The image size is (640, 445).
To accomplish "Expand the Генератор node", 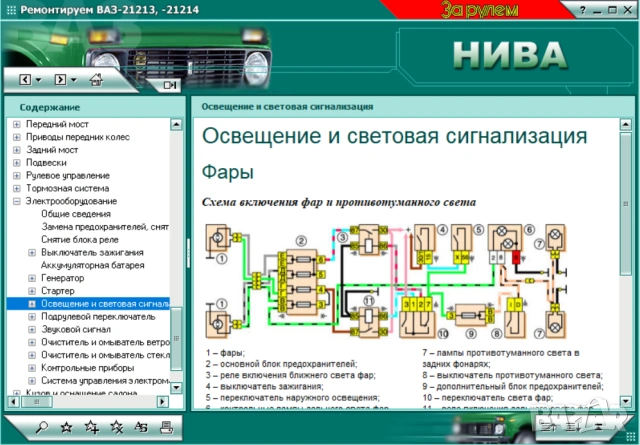I will (32, 278).
